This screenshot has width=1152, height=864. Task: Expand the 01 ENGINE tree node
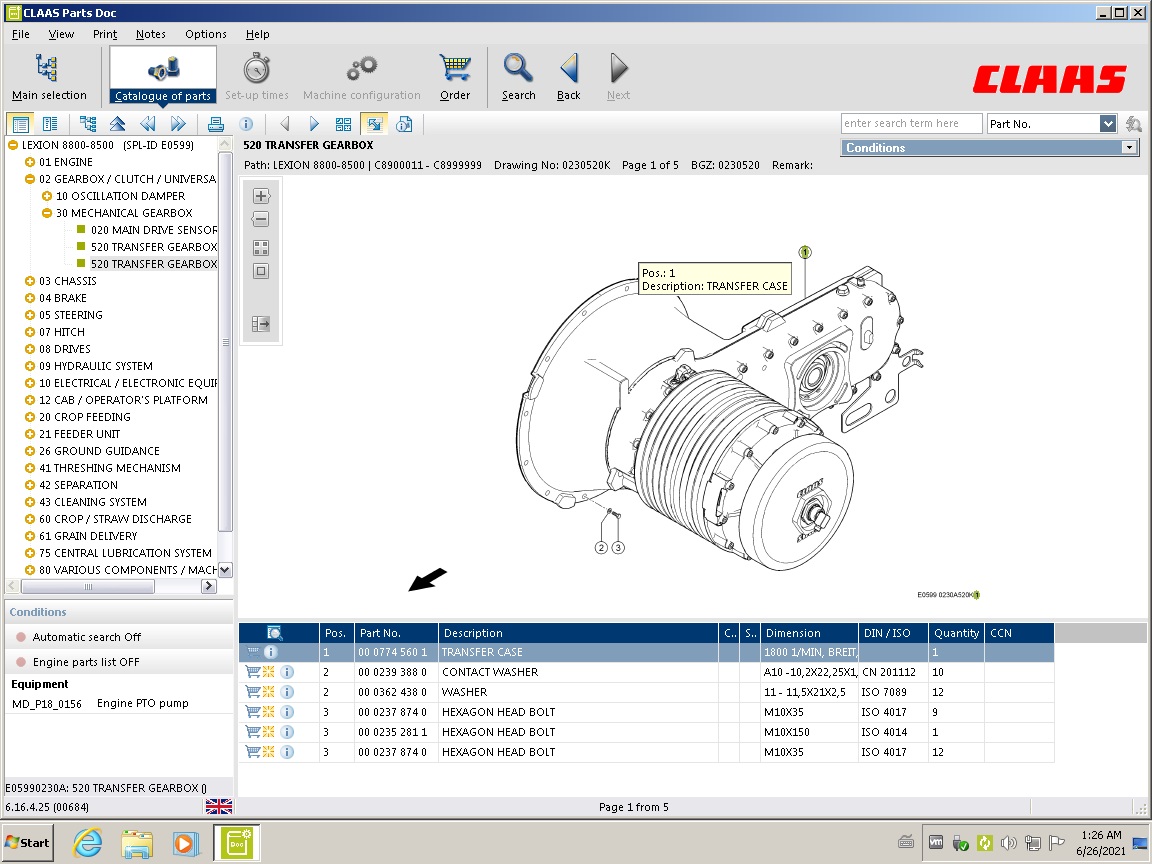click(x=30, y=162)
